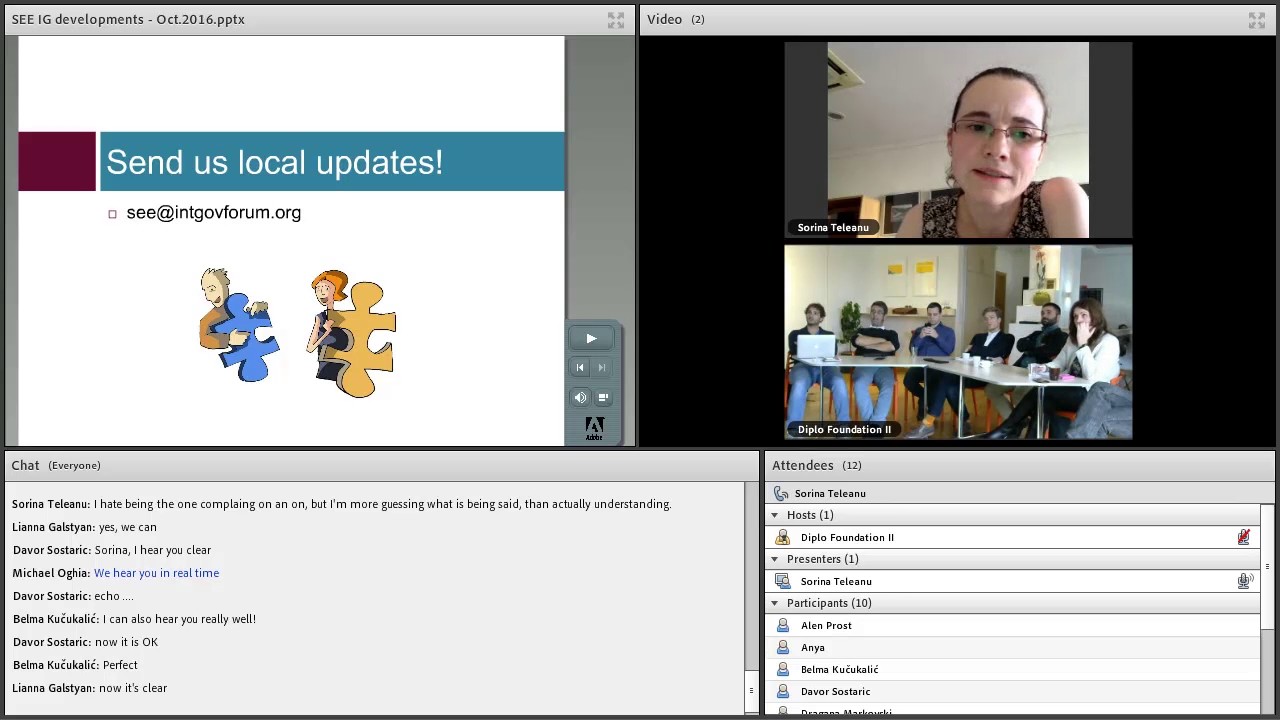Click Sorina Teleanu's video feed
The width and height of the screenshot is (1280, 720).
pyautogui.click(x=958, y=139)
